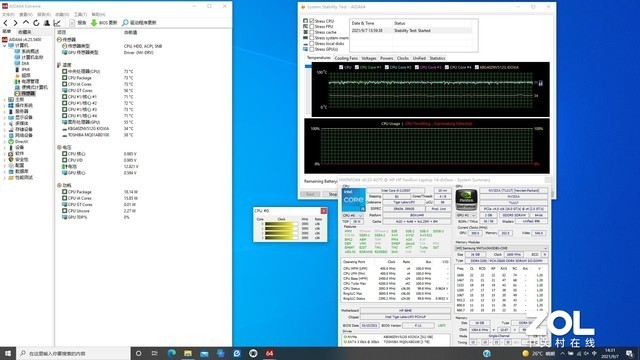
Task: Switch to the Unified tab
Action: click(x=419, y=58)
